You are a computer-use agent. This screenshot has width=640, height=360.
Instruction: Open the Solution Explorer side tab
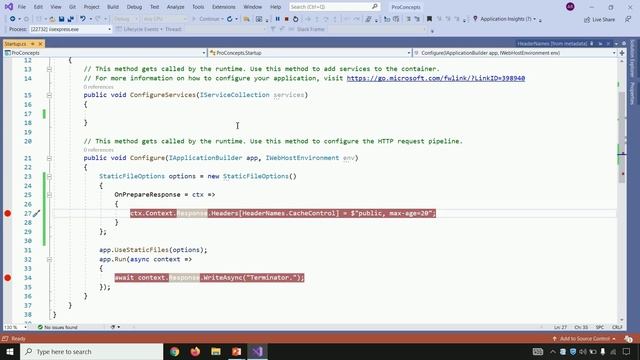tap(633, 58)
